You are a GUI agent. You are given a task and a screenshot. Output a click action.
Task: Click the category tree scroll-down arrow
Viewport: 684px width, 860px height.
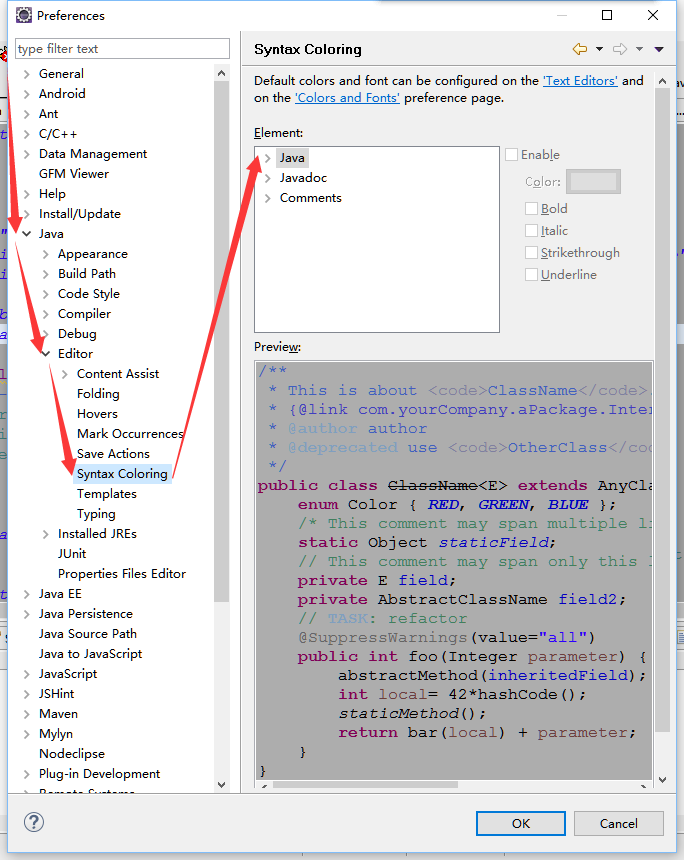[x=222, y=785]
